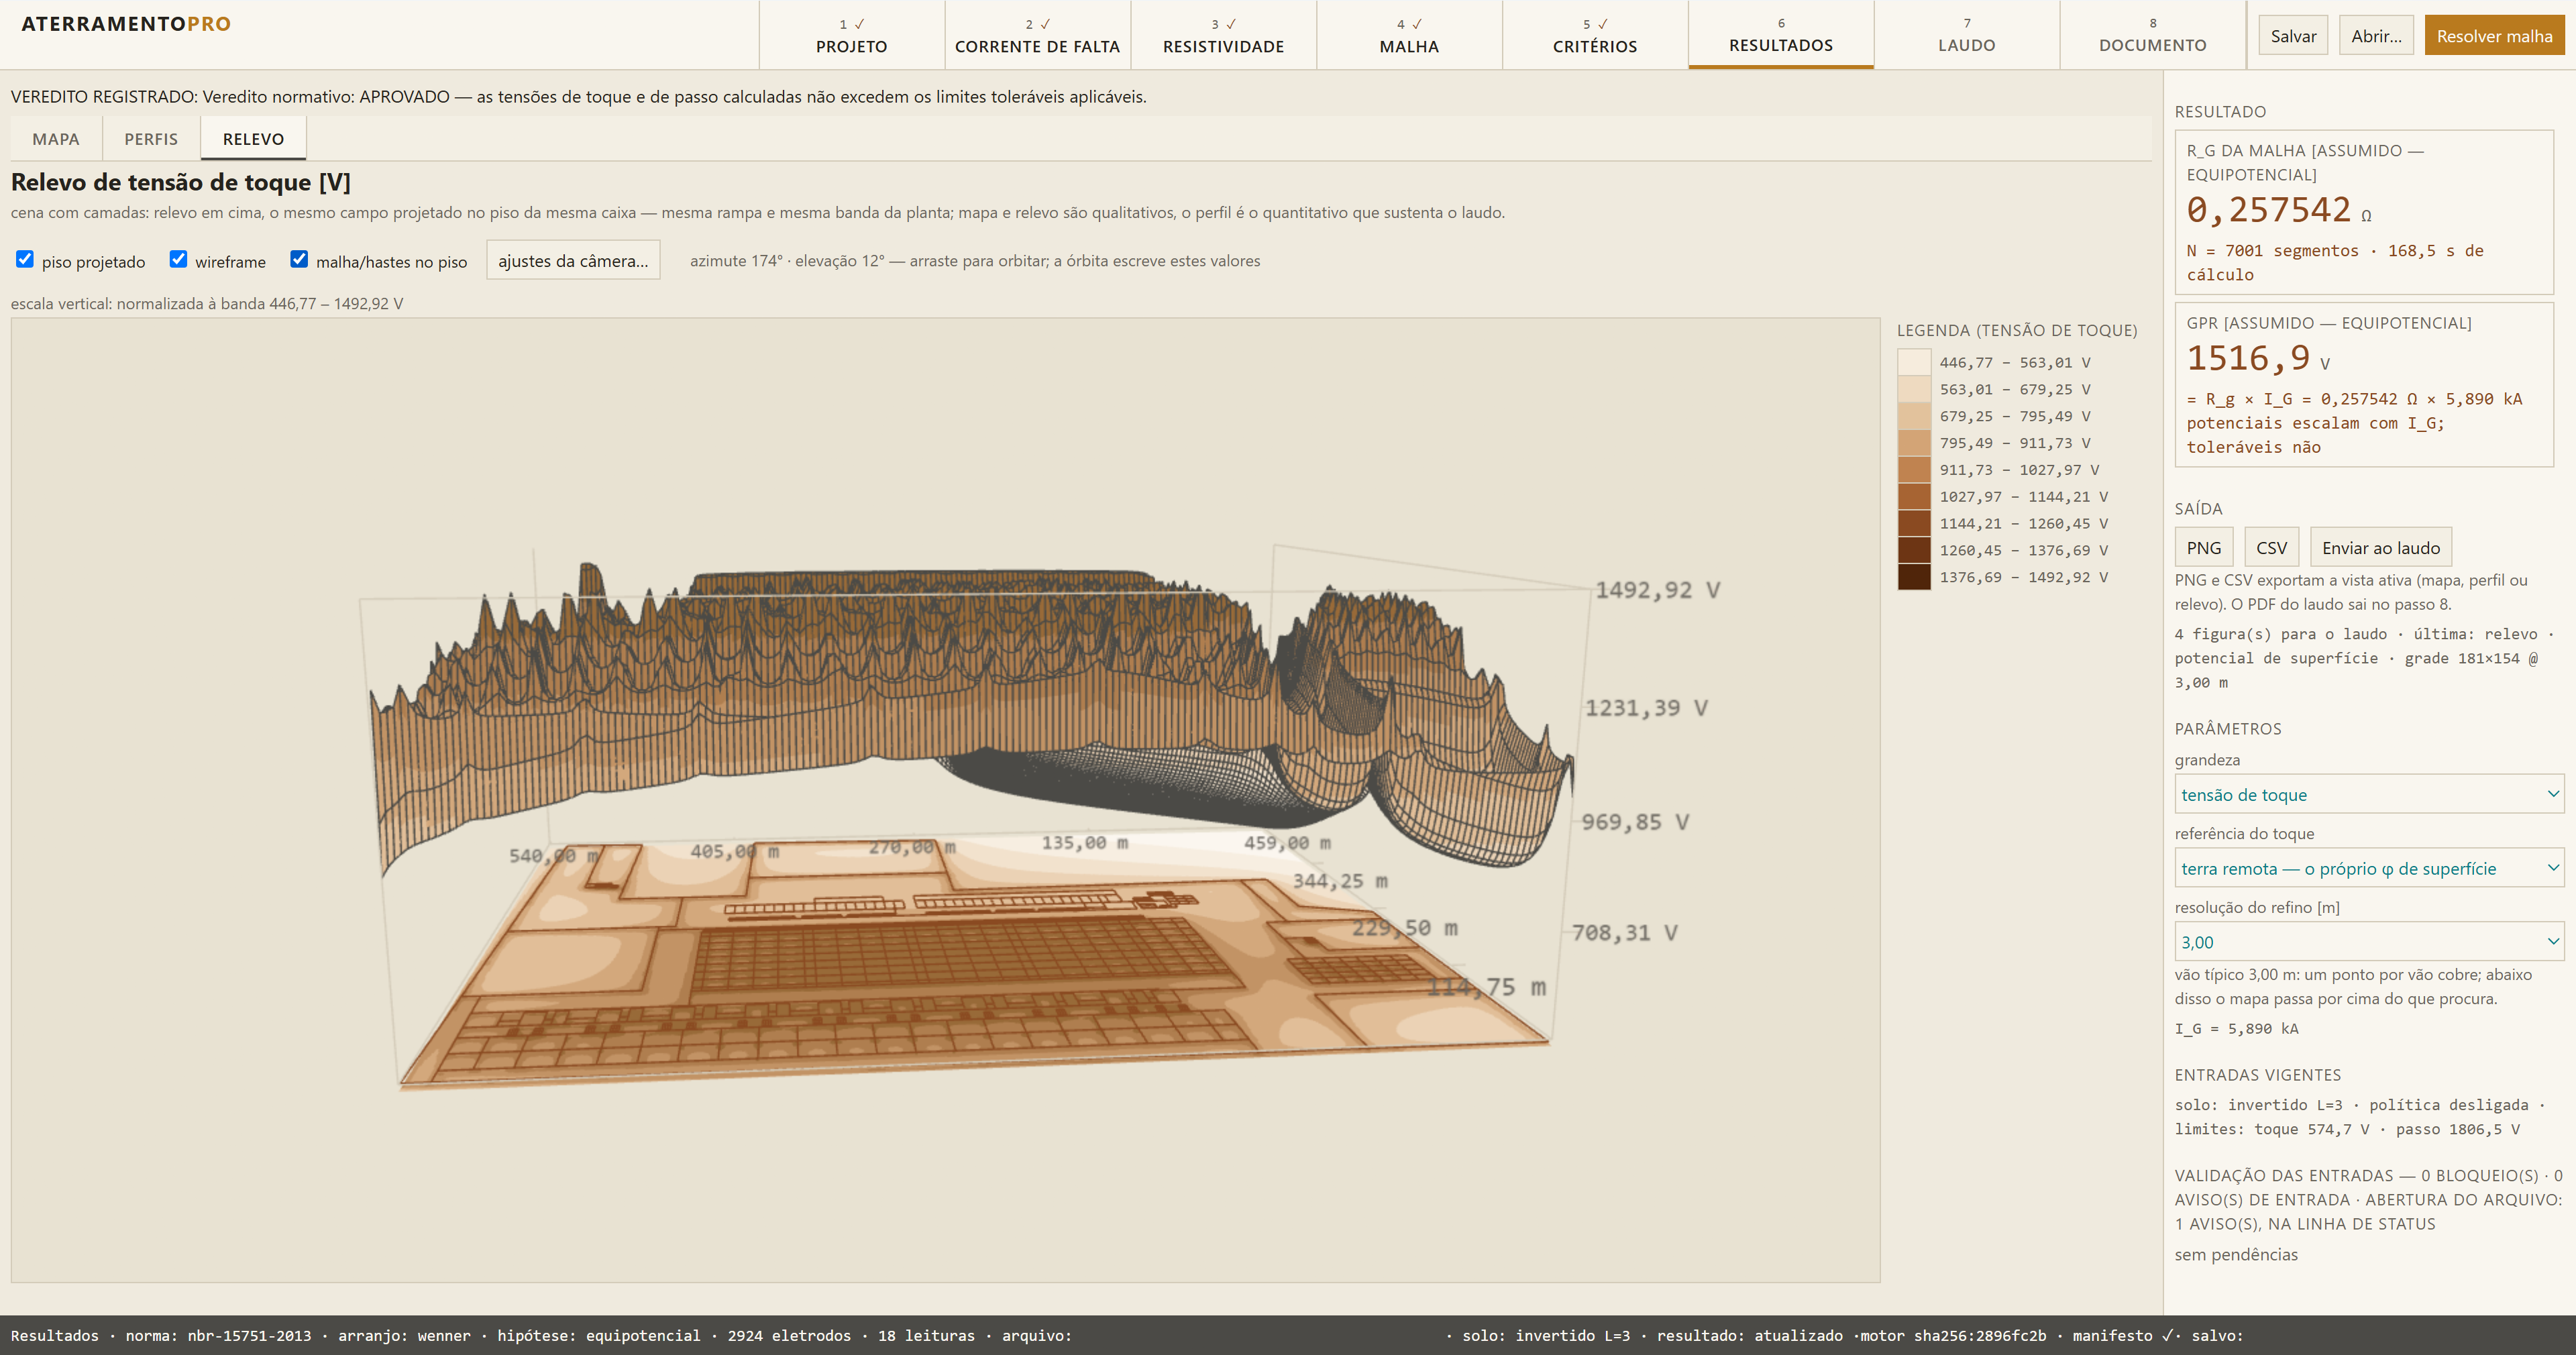
Task: Click the GPR value 1516,9 V
Action: pyautogui.click(x=2258, y=358)
